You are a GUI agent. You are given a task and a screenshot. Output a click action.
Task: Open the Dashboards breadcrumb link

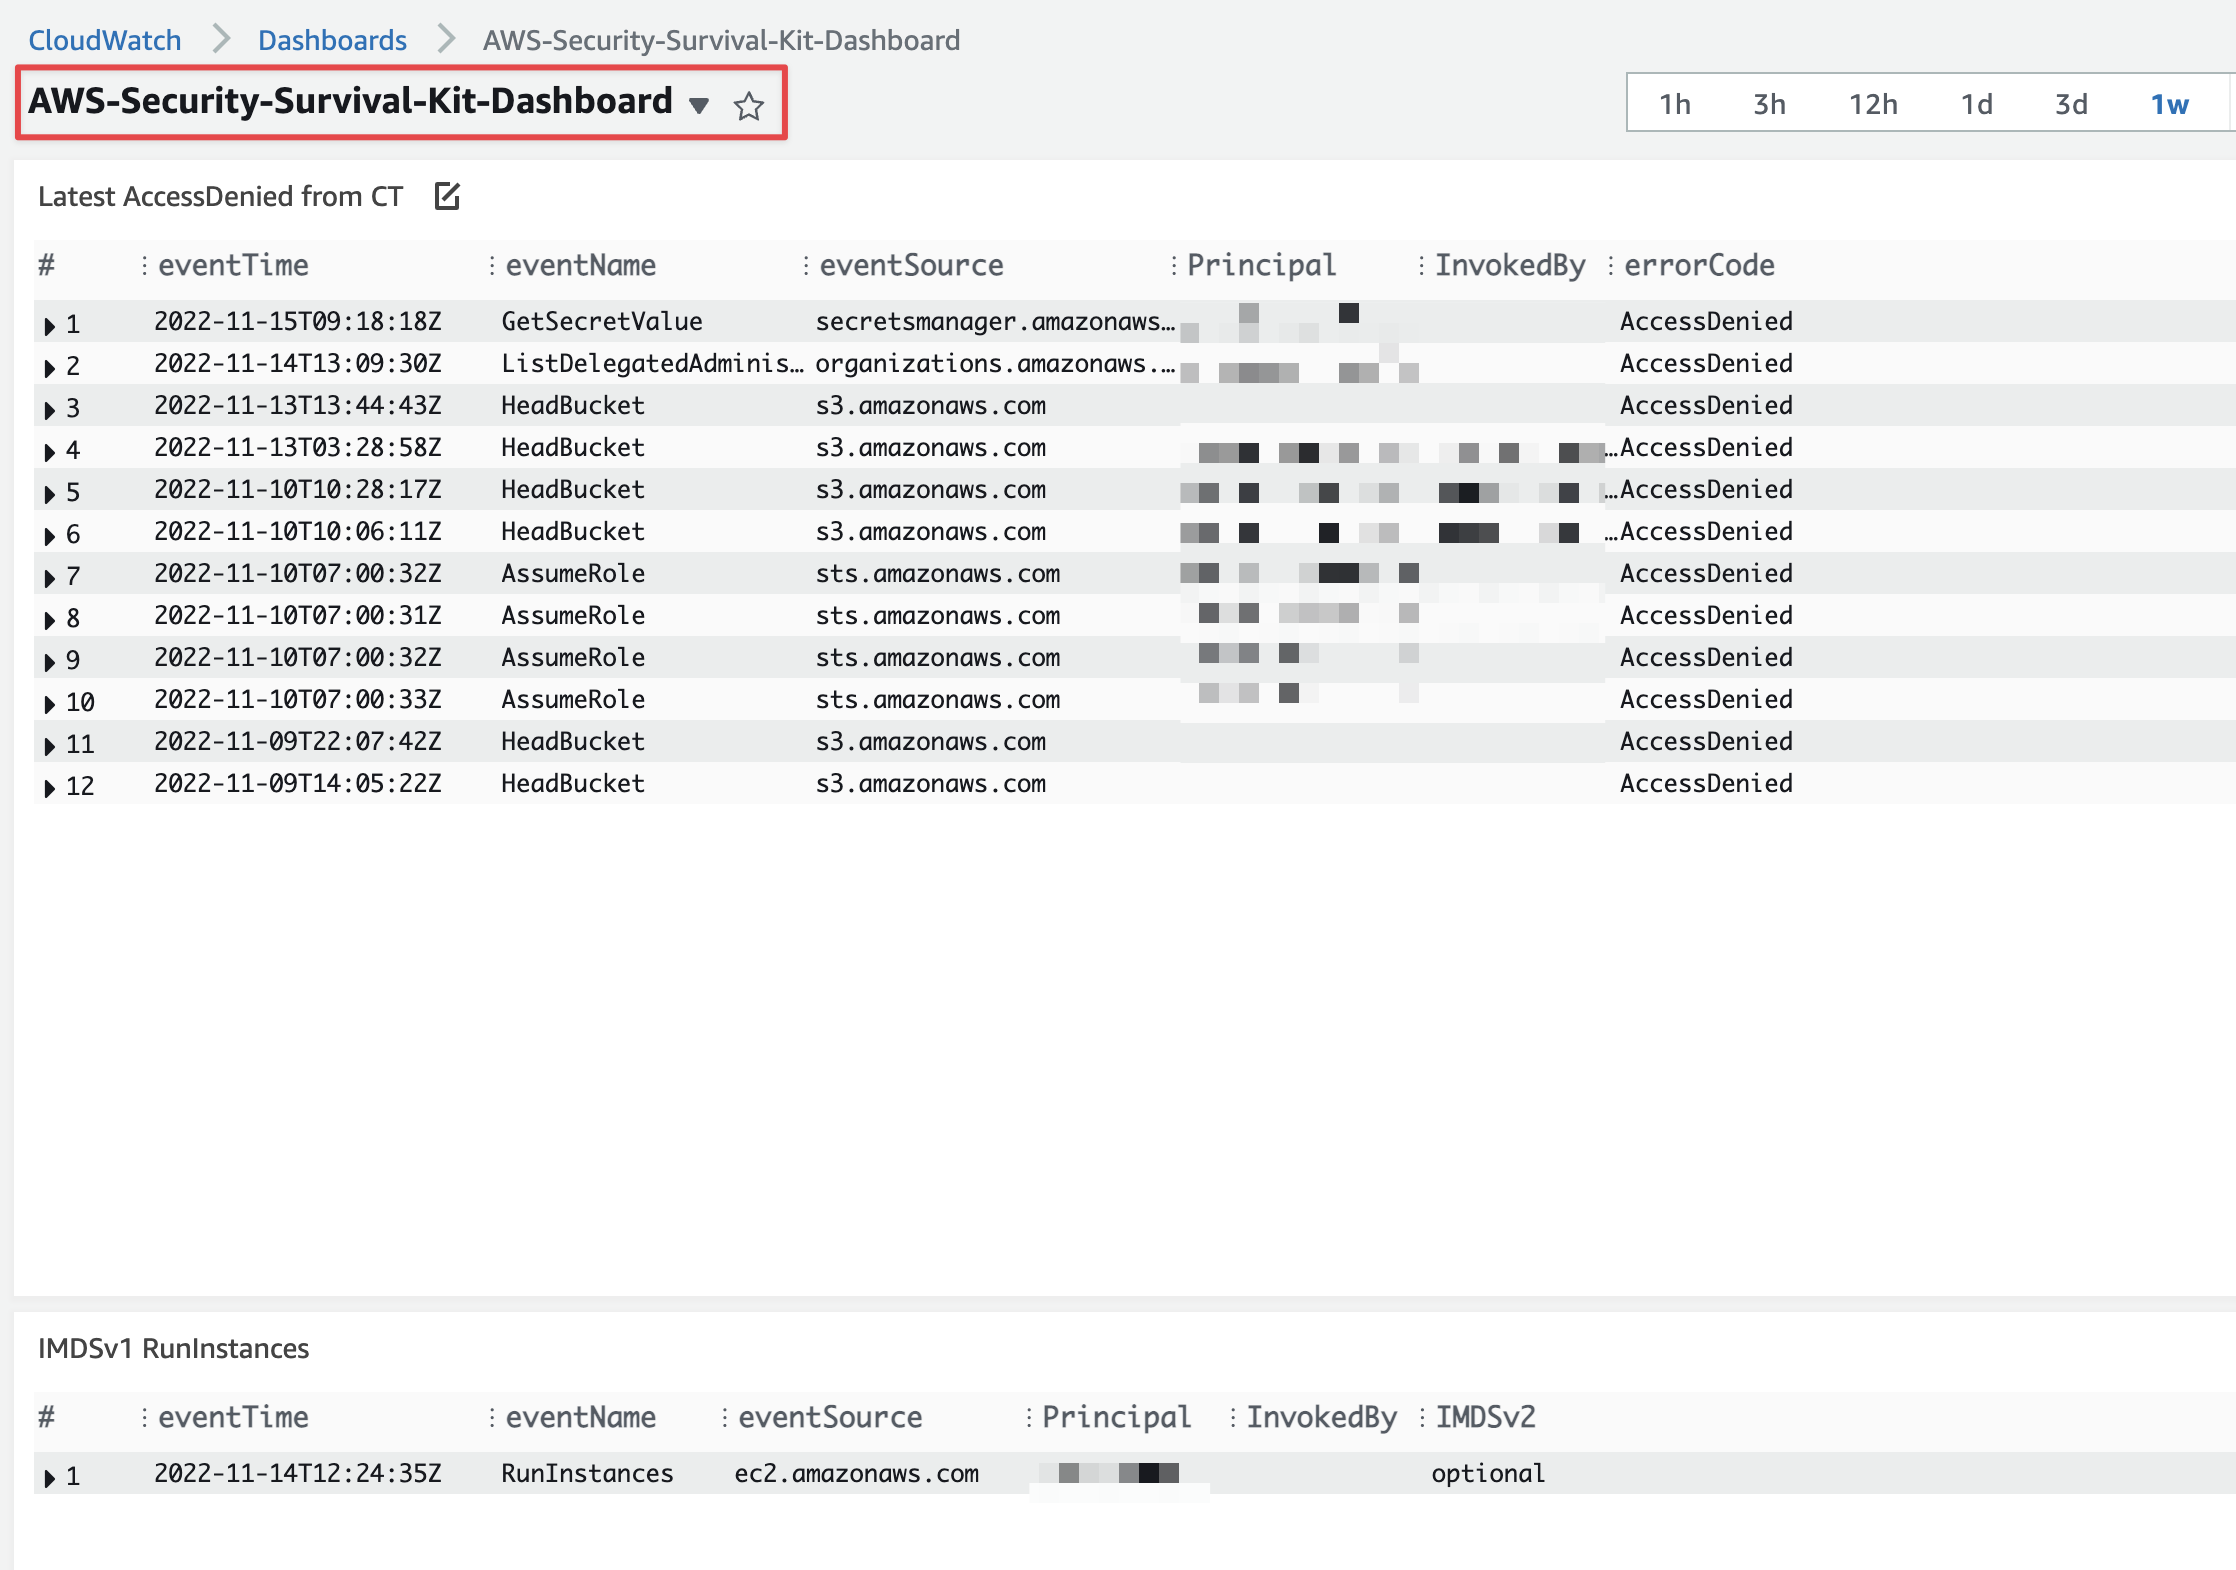point(332,40)
